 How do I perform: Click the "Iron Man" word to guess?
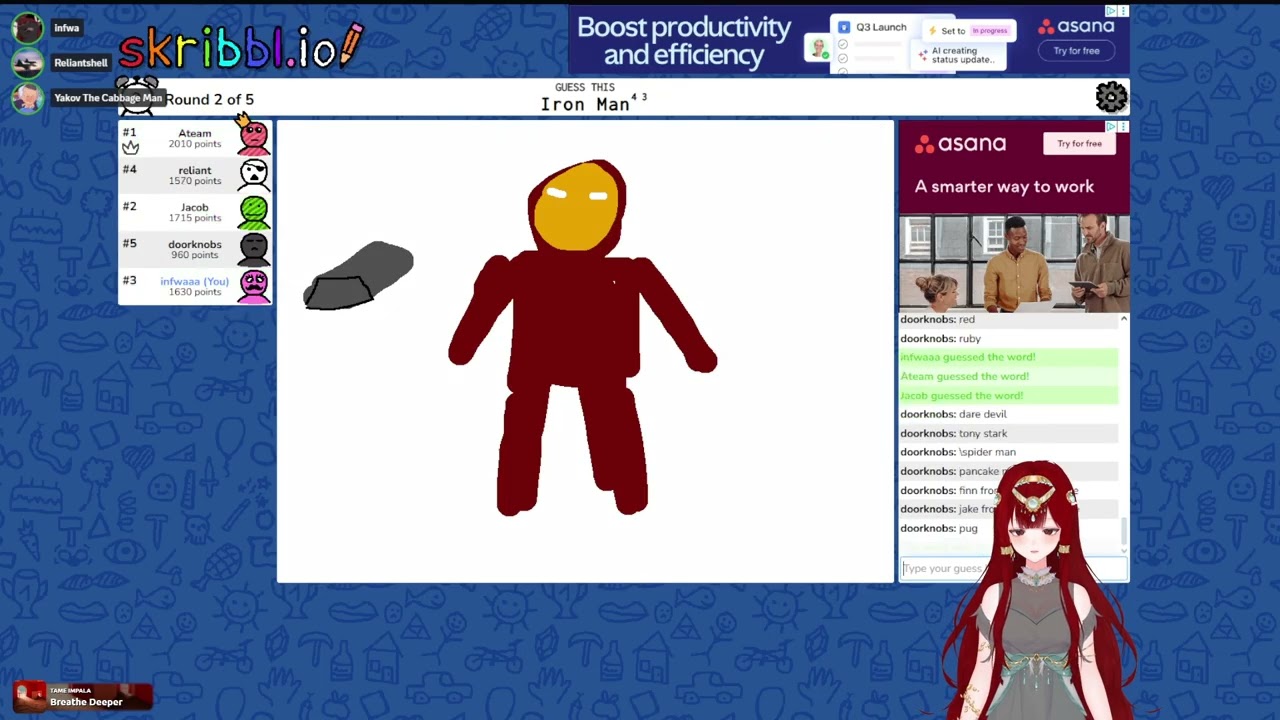coord(585,104)
